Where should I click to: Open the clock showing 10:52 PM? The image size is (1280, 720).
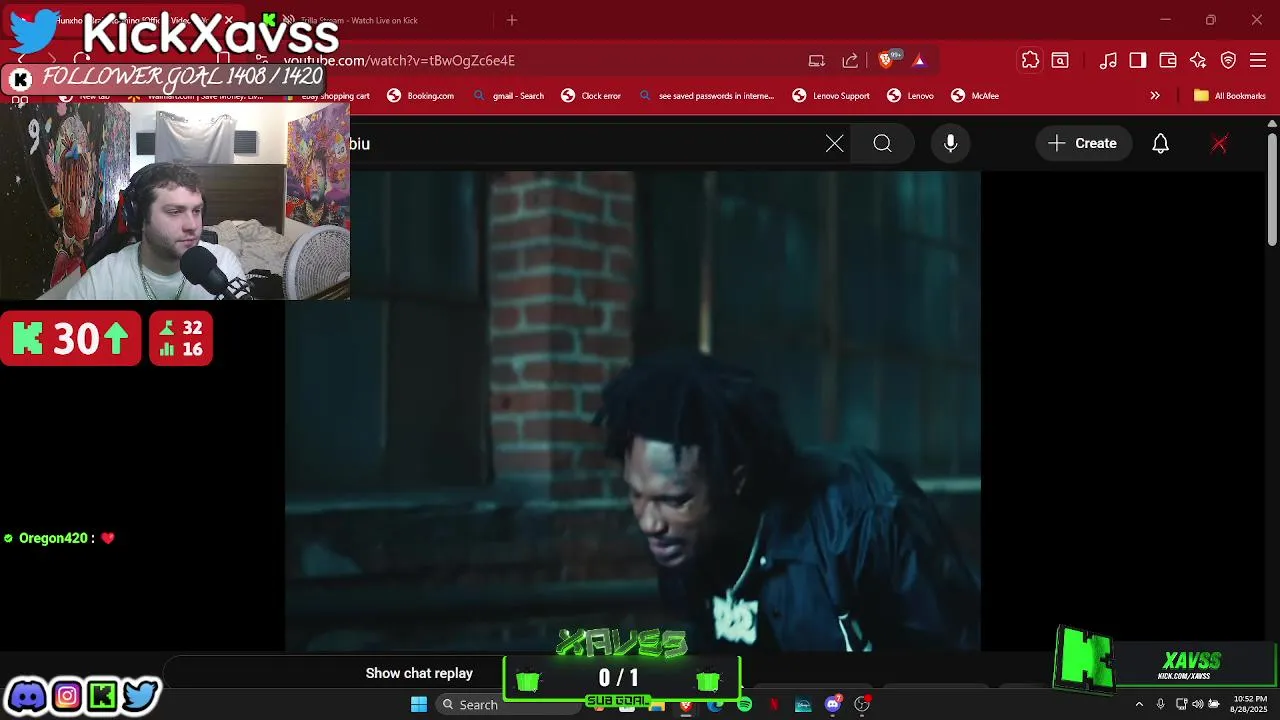pos(1249,704)
